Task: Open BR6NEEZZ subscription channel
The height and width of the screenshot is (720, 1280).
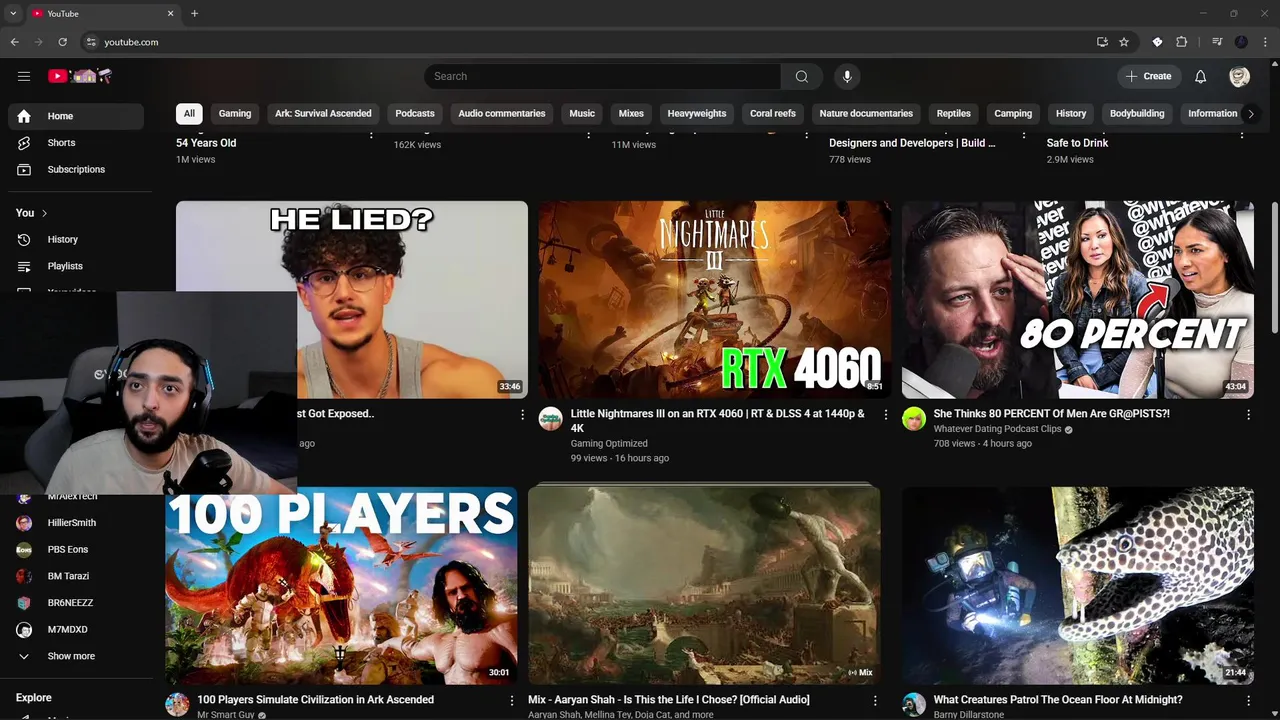Action: point(76,603)
